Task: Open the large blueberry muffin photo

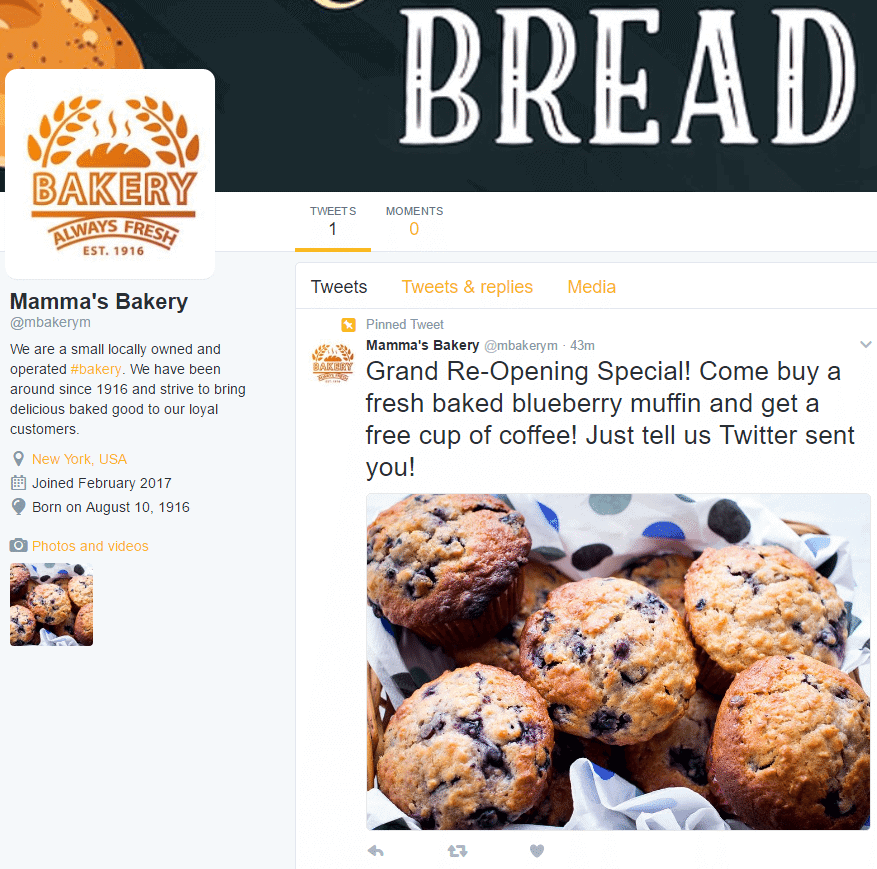Action: pos(619,662)
